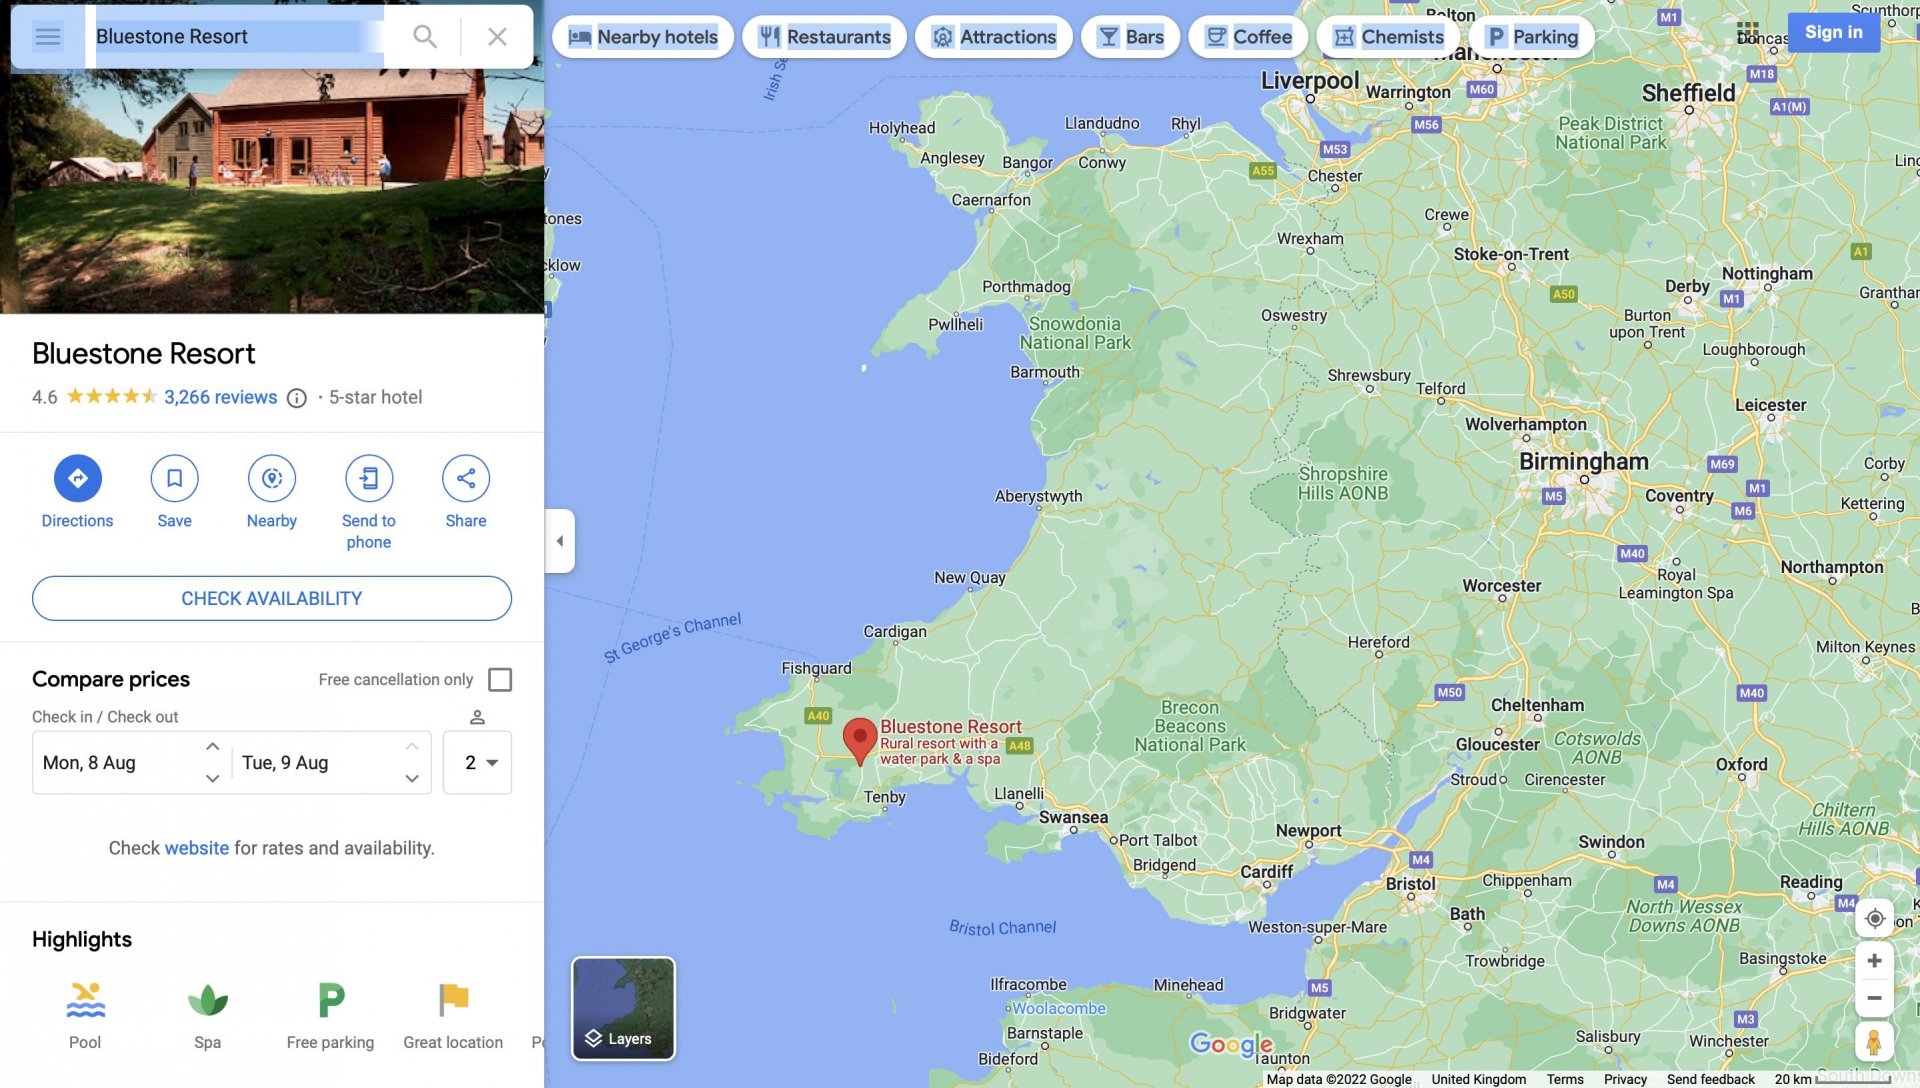Select the Restaurants filter chip
The height and width of the screenshot is (1088, 1920).
click(x=824, y=37)
